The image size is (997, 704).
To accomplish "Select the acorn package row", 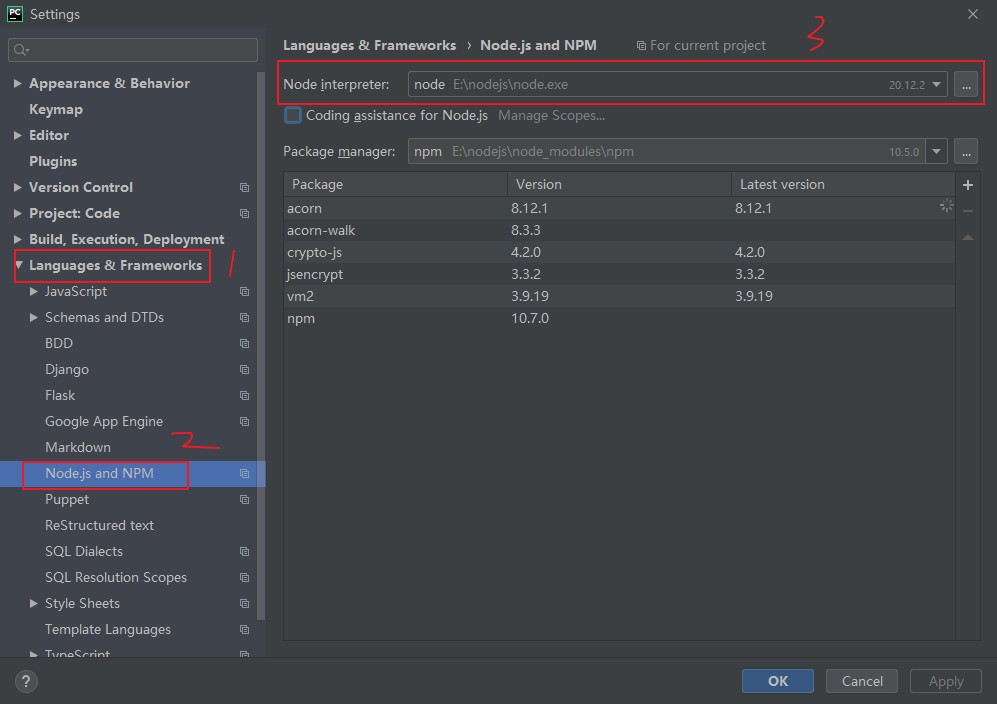I will [619, 209].
